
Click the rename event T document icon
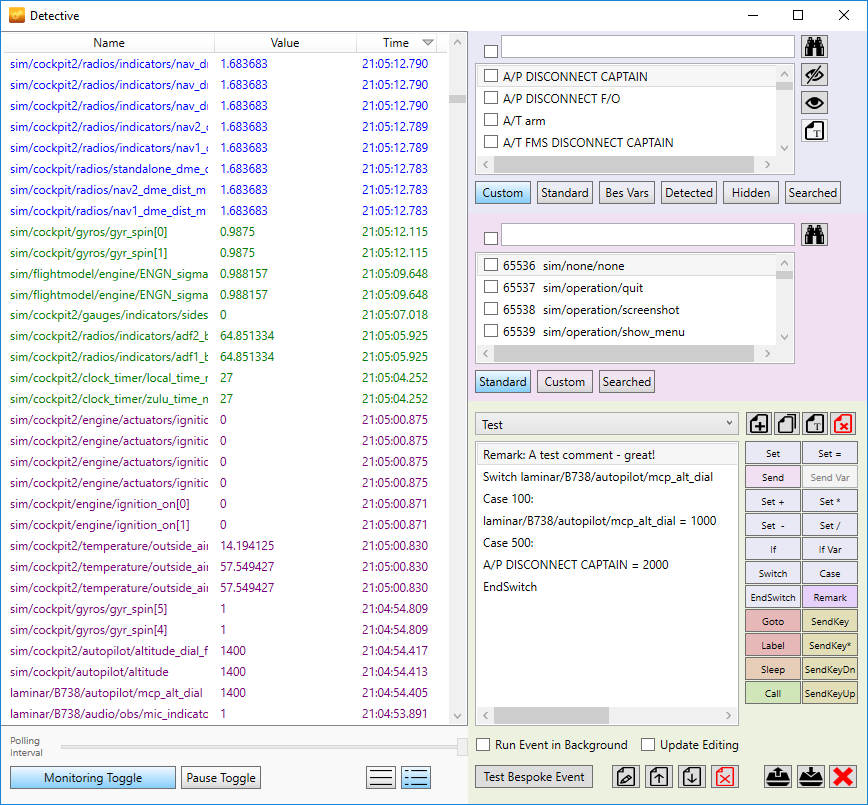pyautogui.click(x=815, y=425)
